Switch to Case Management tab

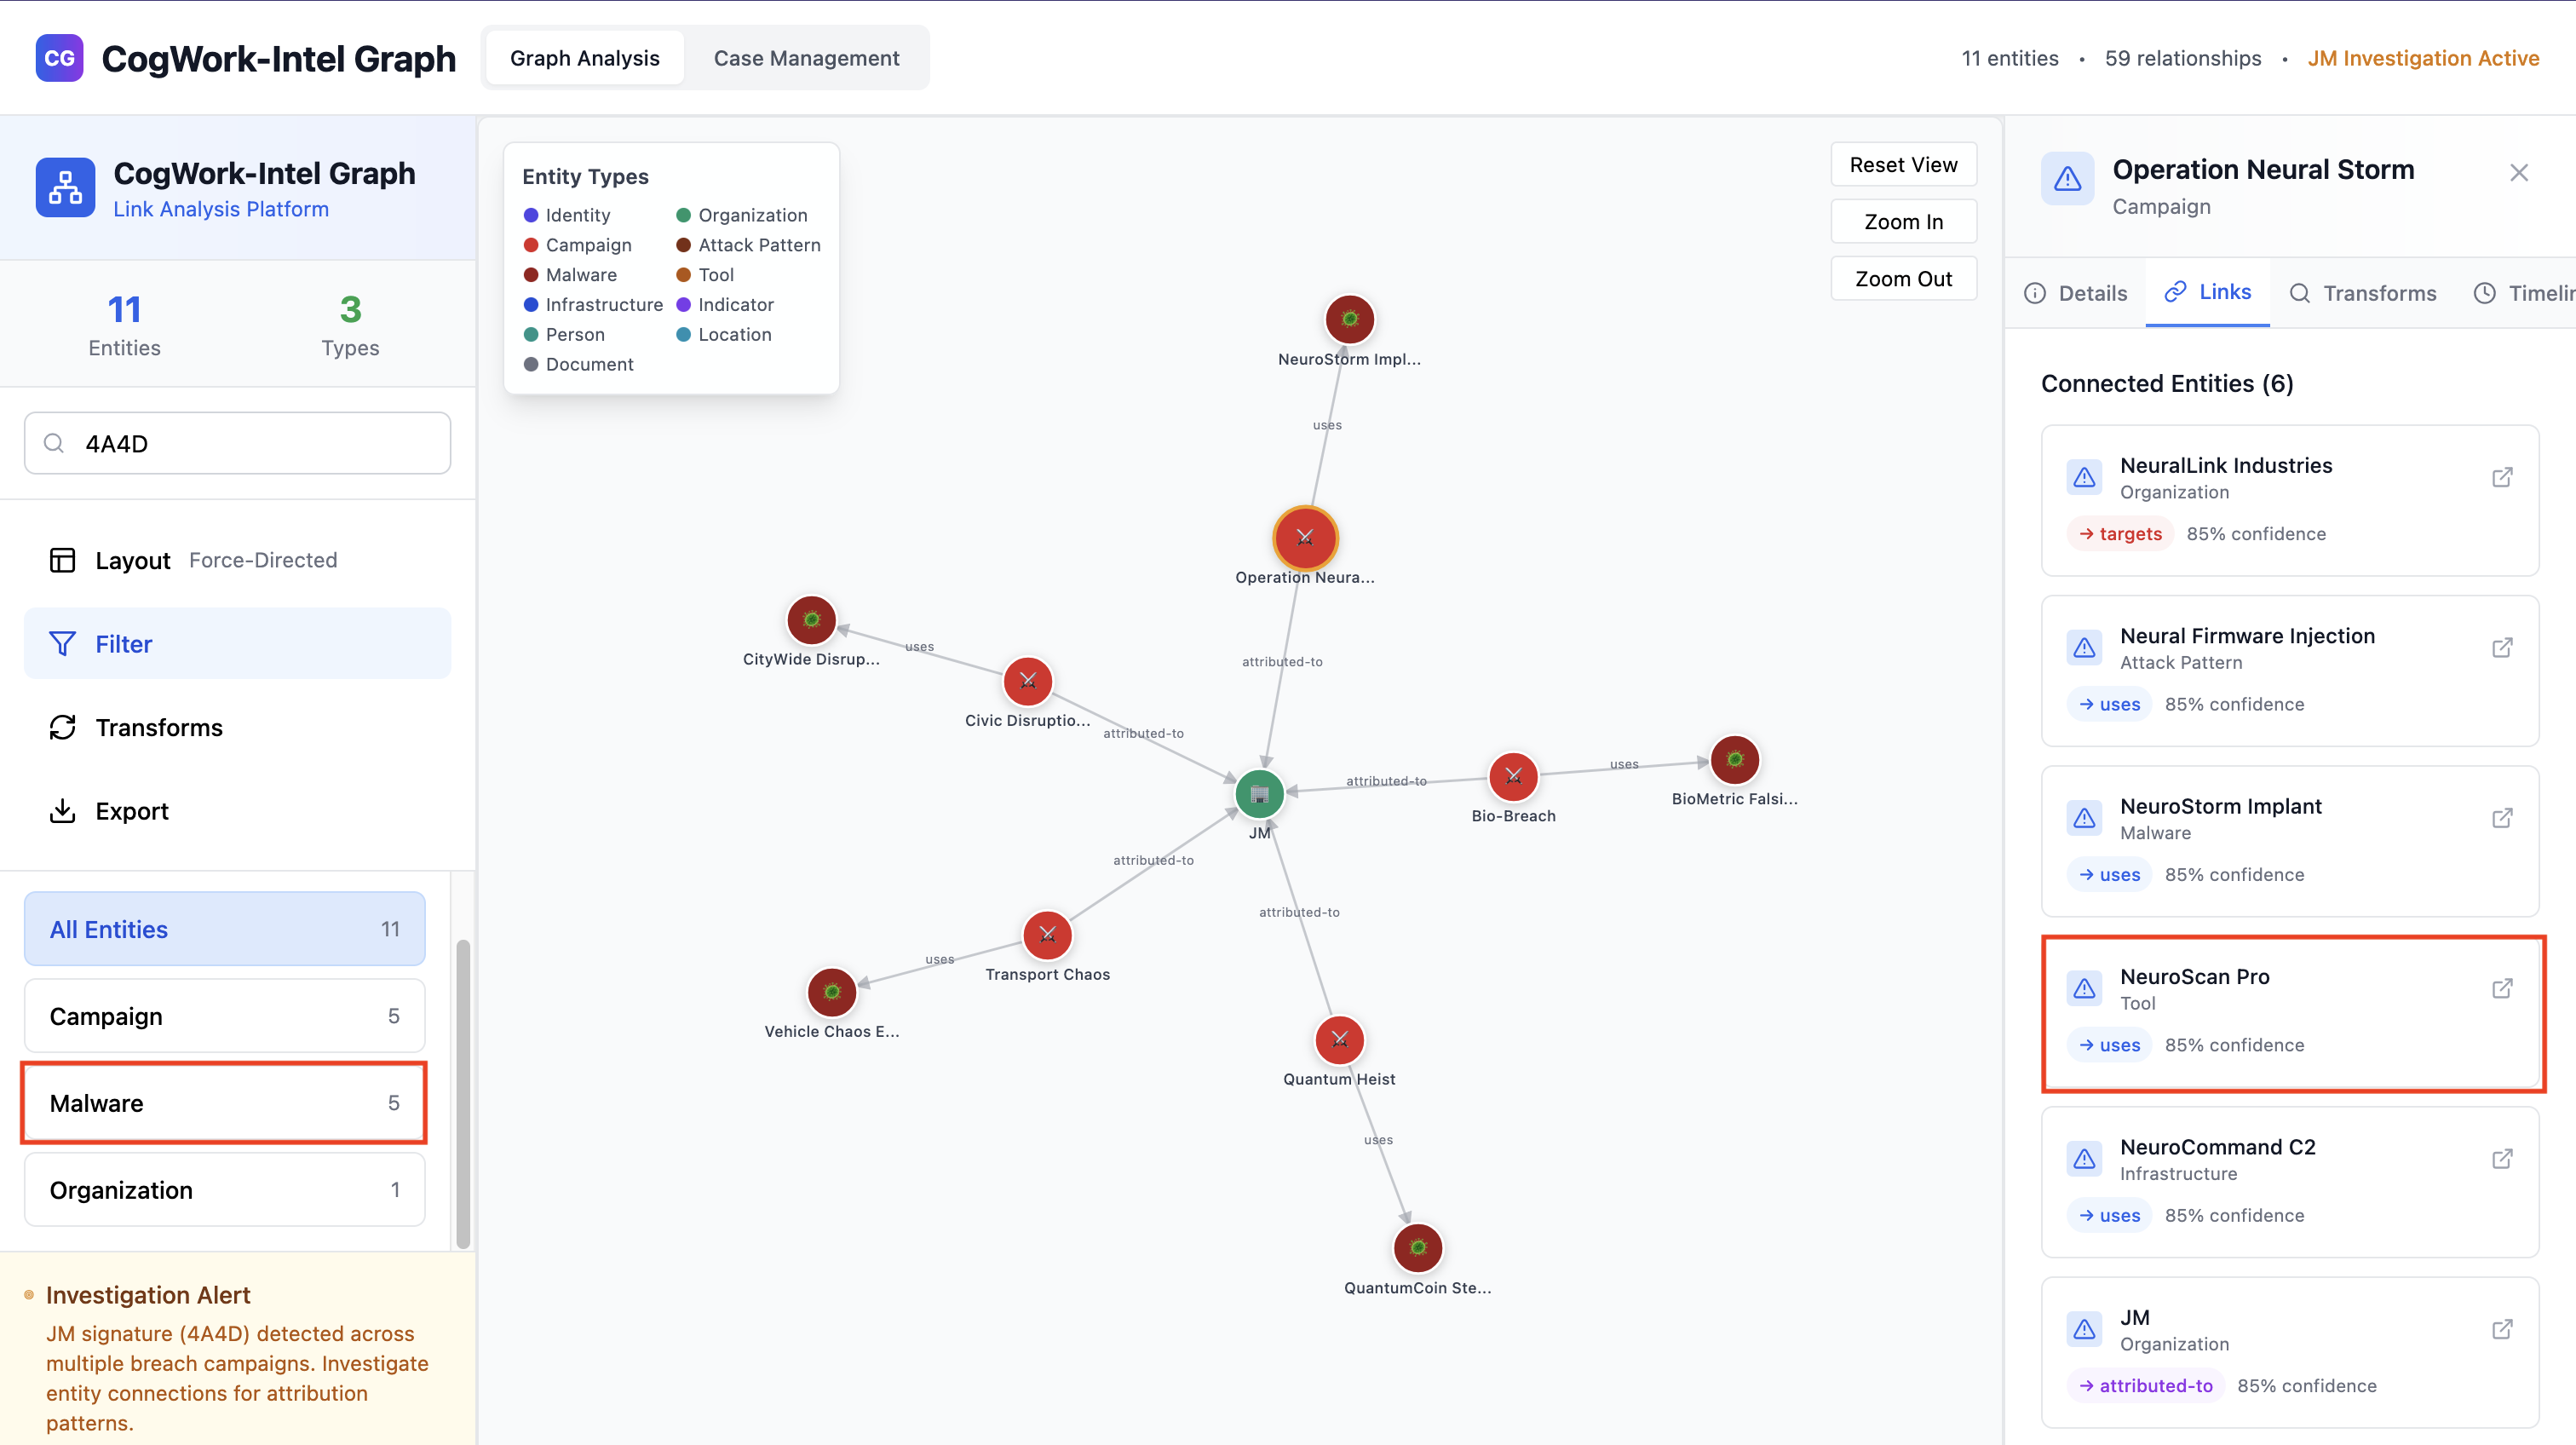(x=806, y=58)
